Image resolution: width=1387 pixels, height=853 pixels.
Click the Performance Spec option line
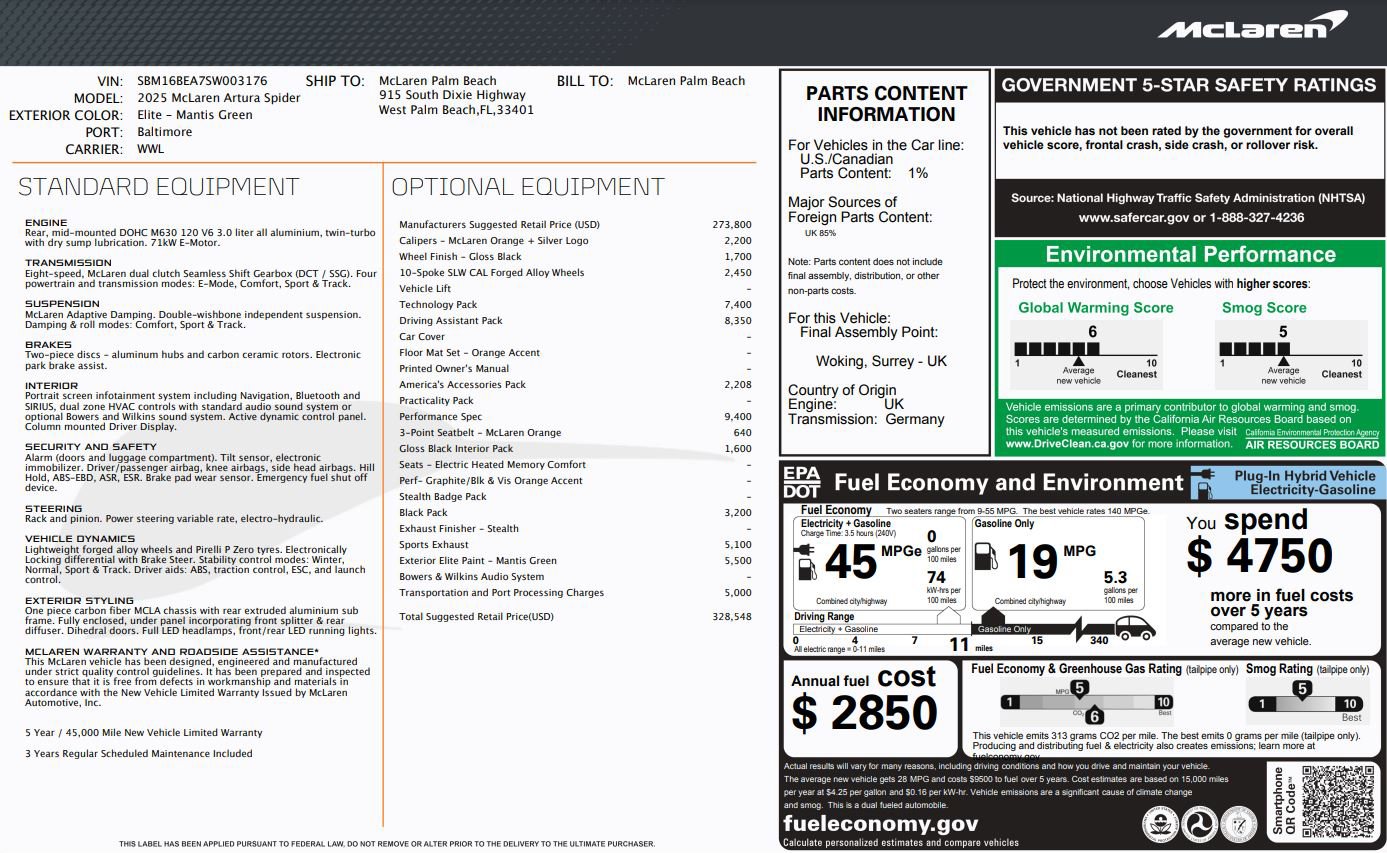click(441, 417)
